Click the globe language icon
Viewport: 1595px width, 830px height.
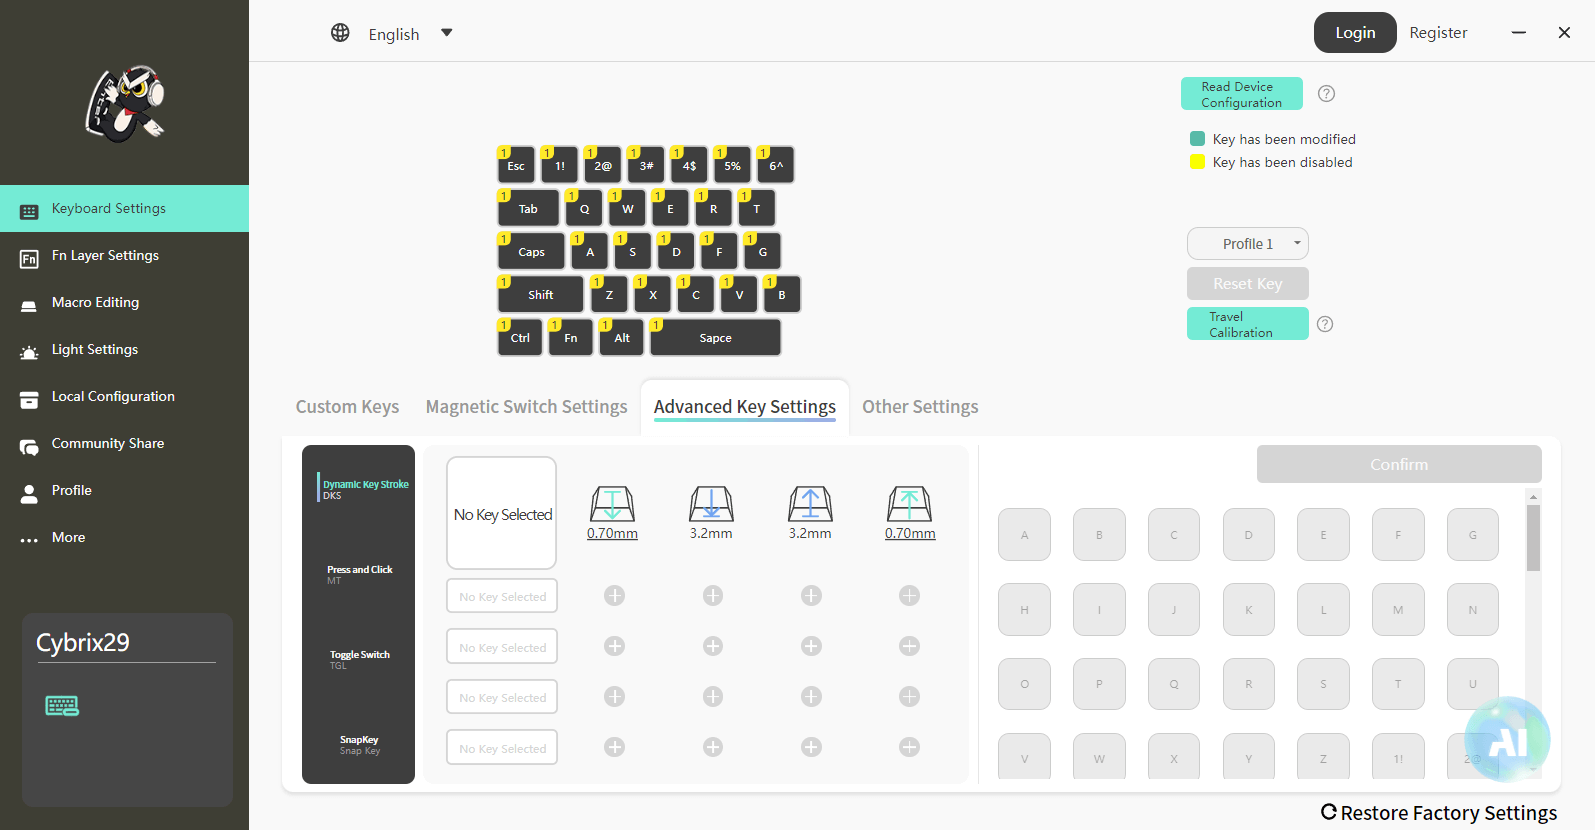pyautogui.click(x=340, y=33)
